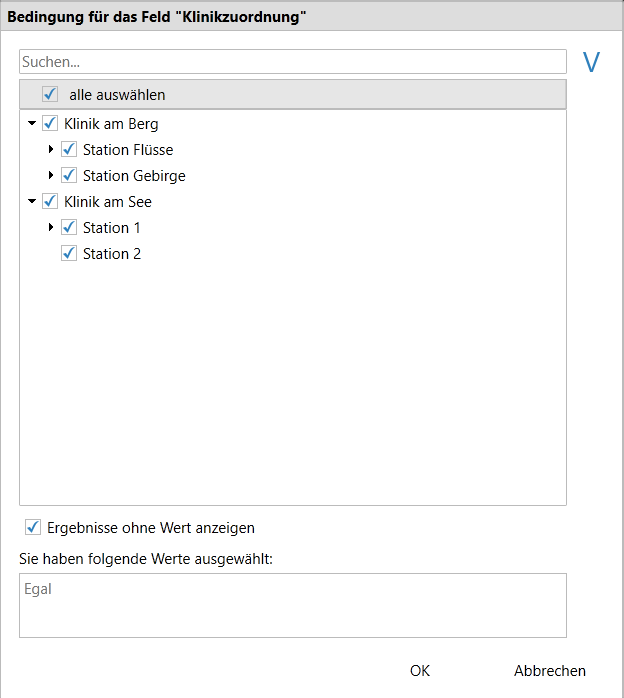Expand the Station Gebirge node
Viewport: 624px width, 698px height.
click(x=51, y=176)
